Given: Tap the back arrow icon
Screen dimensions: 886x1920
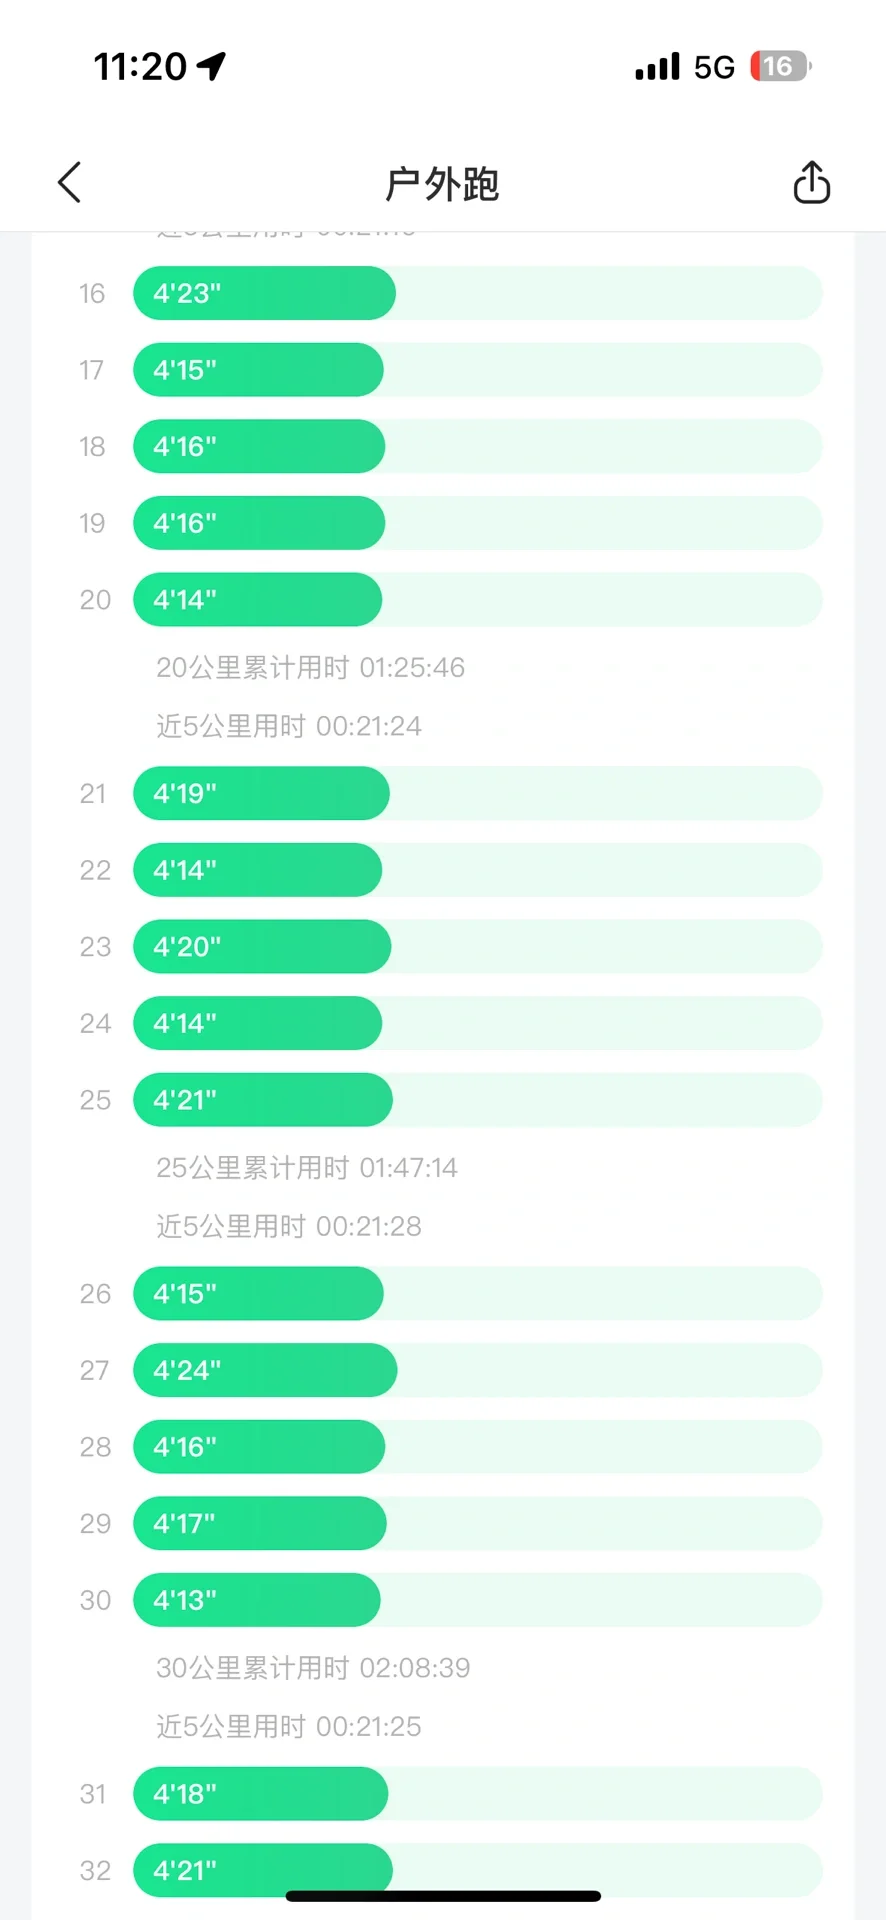Looking at the screenshot, I should [69, 183].
